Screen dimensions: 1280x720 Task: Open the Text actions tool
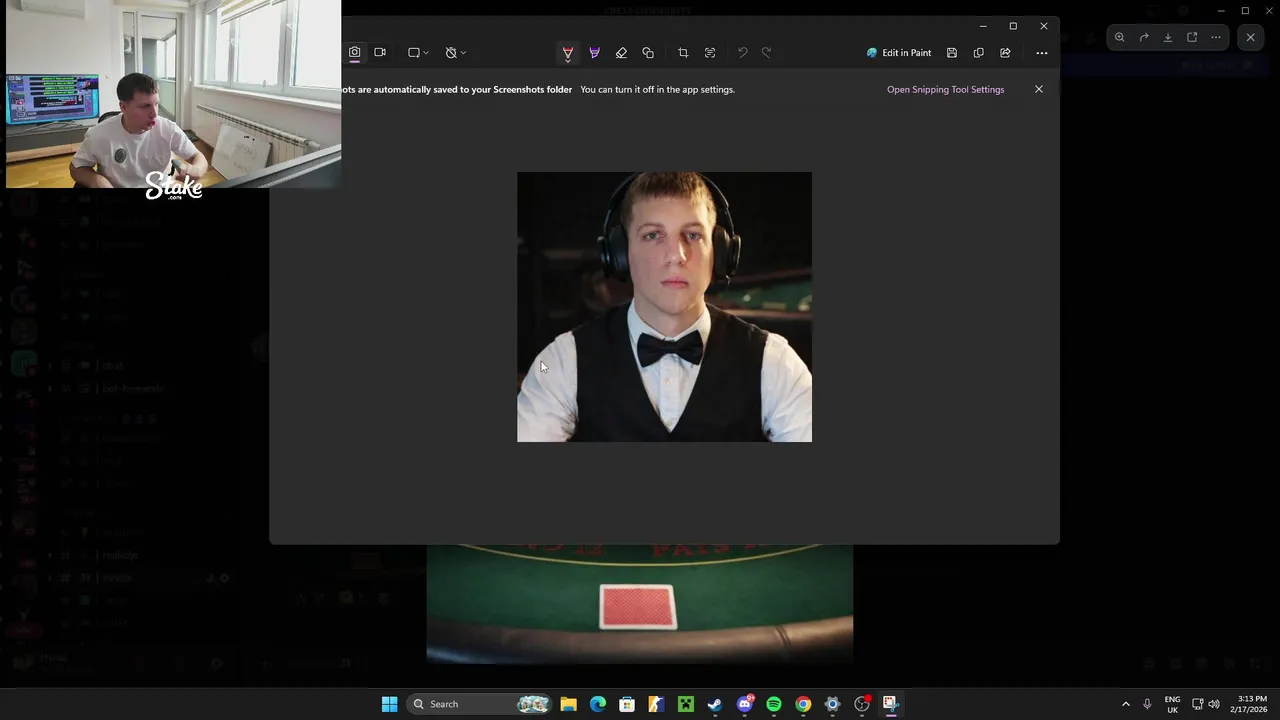click(710, 52)
